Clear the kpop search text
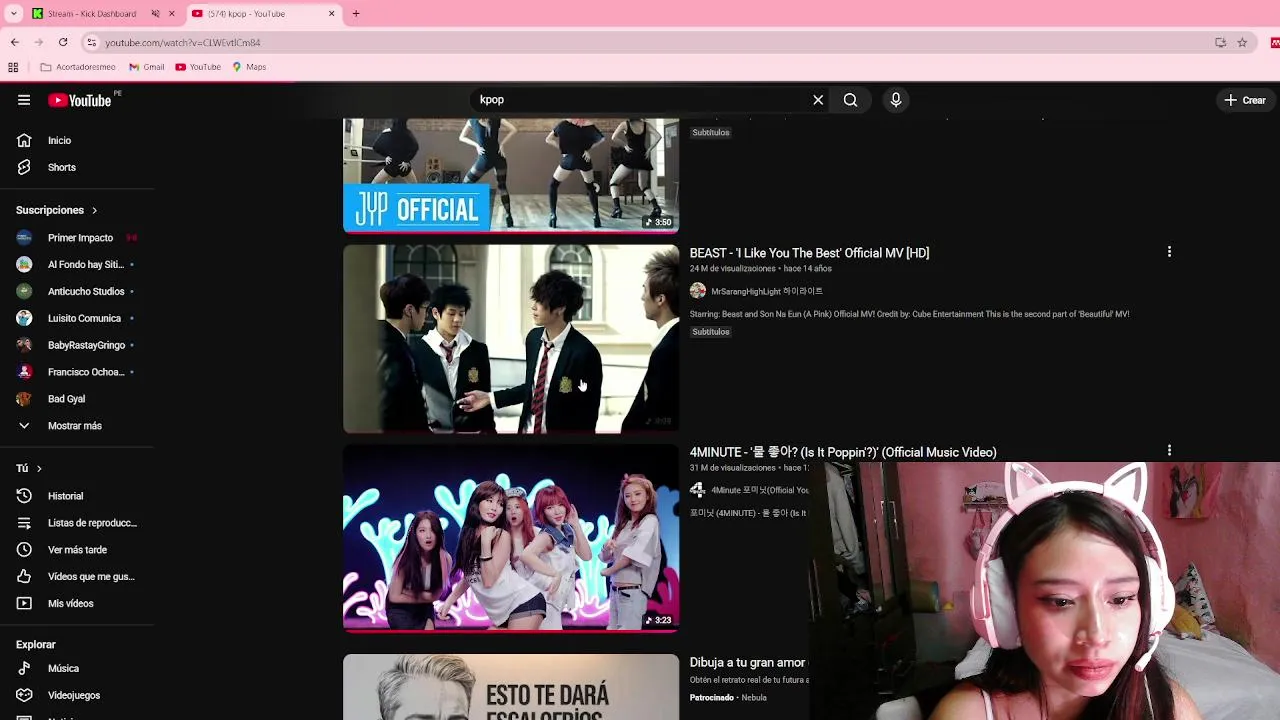1280x720 pixels. [x=818, y=100]
